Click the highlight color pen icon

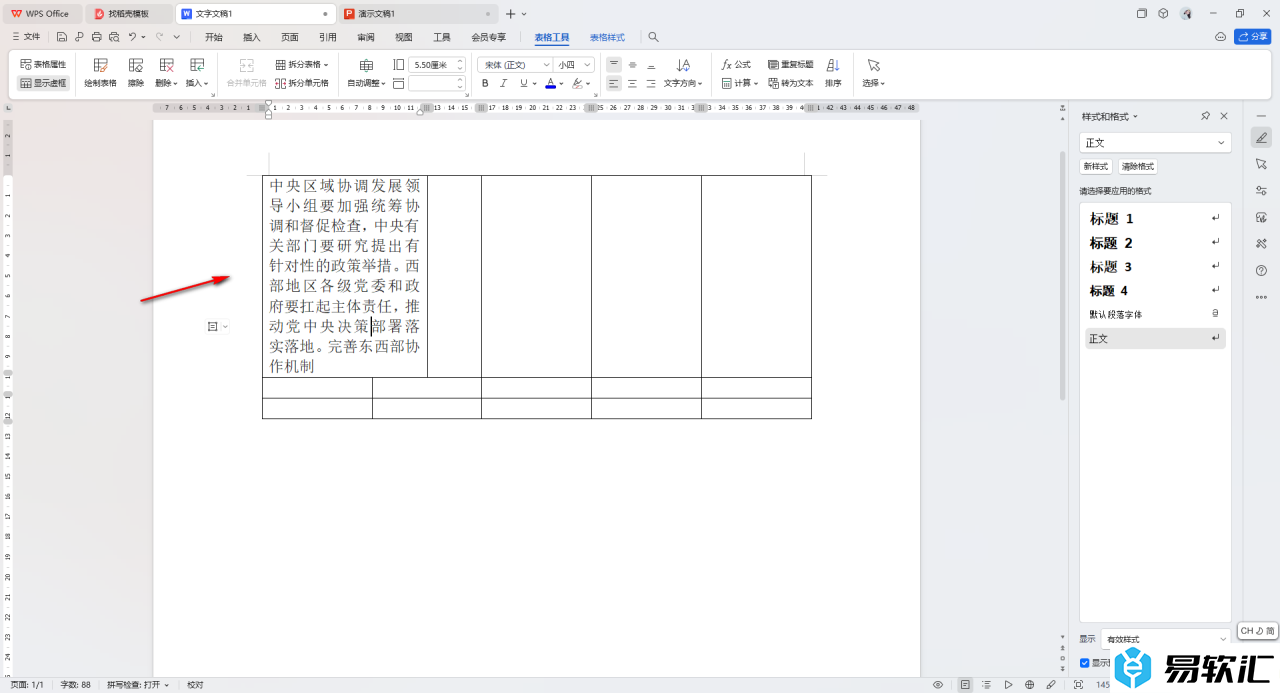[x=576, y=84]
